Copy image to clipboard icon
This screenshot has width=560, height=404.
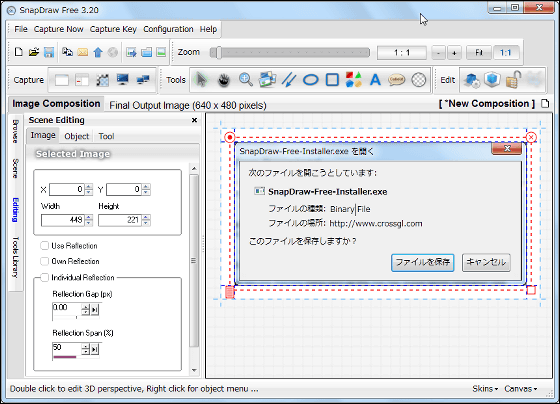point(68,52)
